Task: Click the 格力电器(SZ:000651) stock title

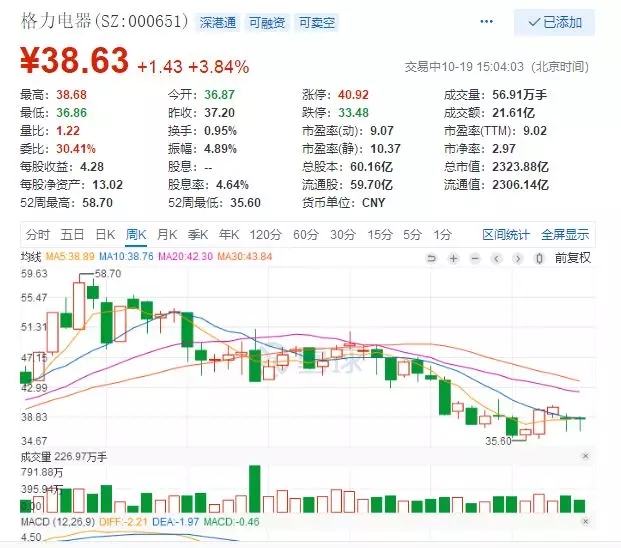Action: [x=105, y=21]
